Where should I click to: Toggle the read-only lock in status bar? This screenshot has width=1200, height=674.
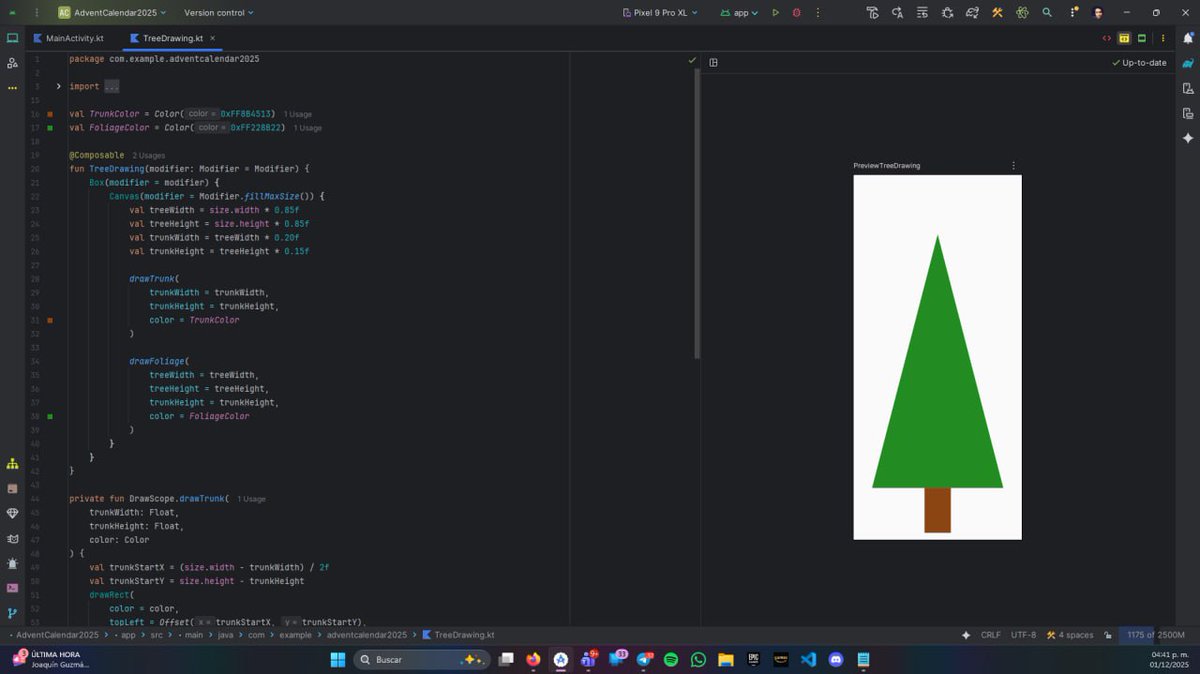(1107, 635)
